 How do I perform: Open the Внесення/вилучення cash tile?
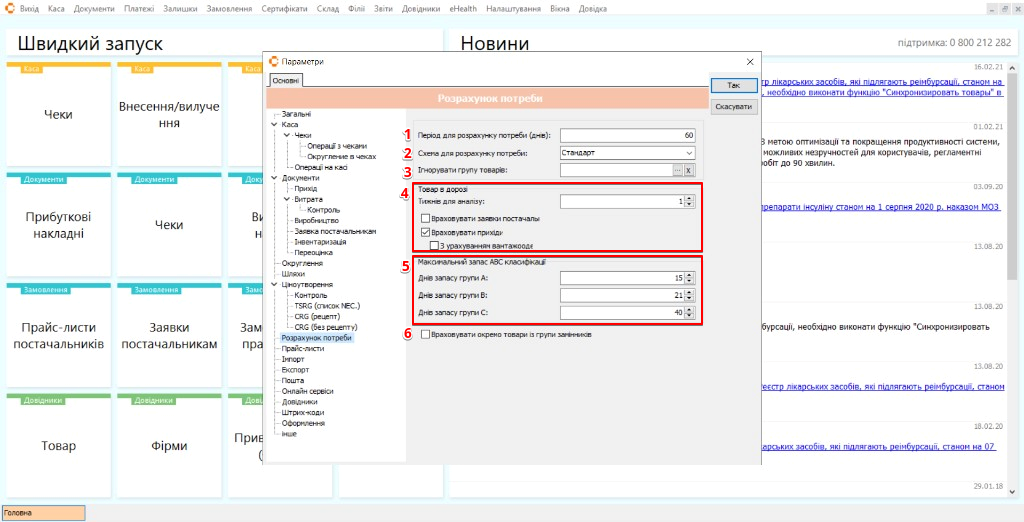pos(169,115)
